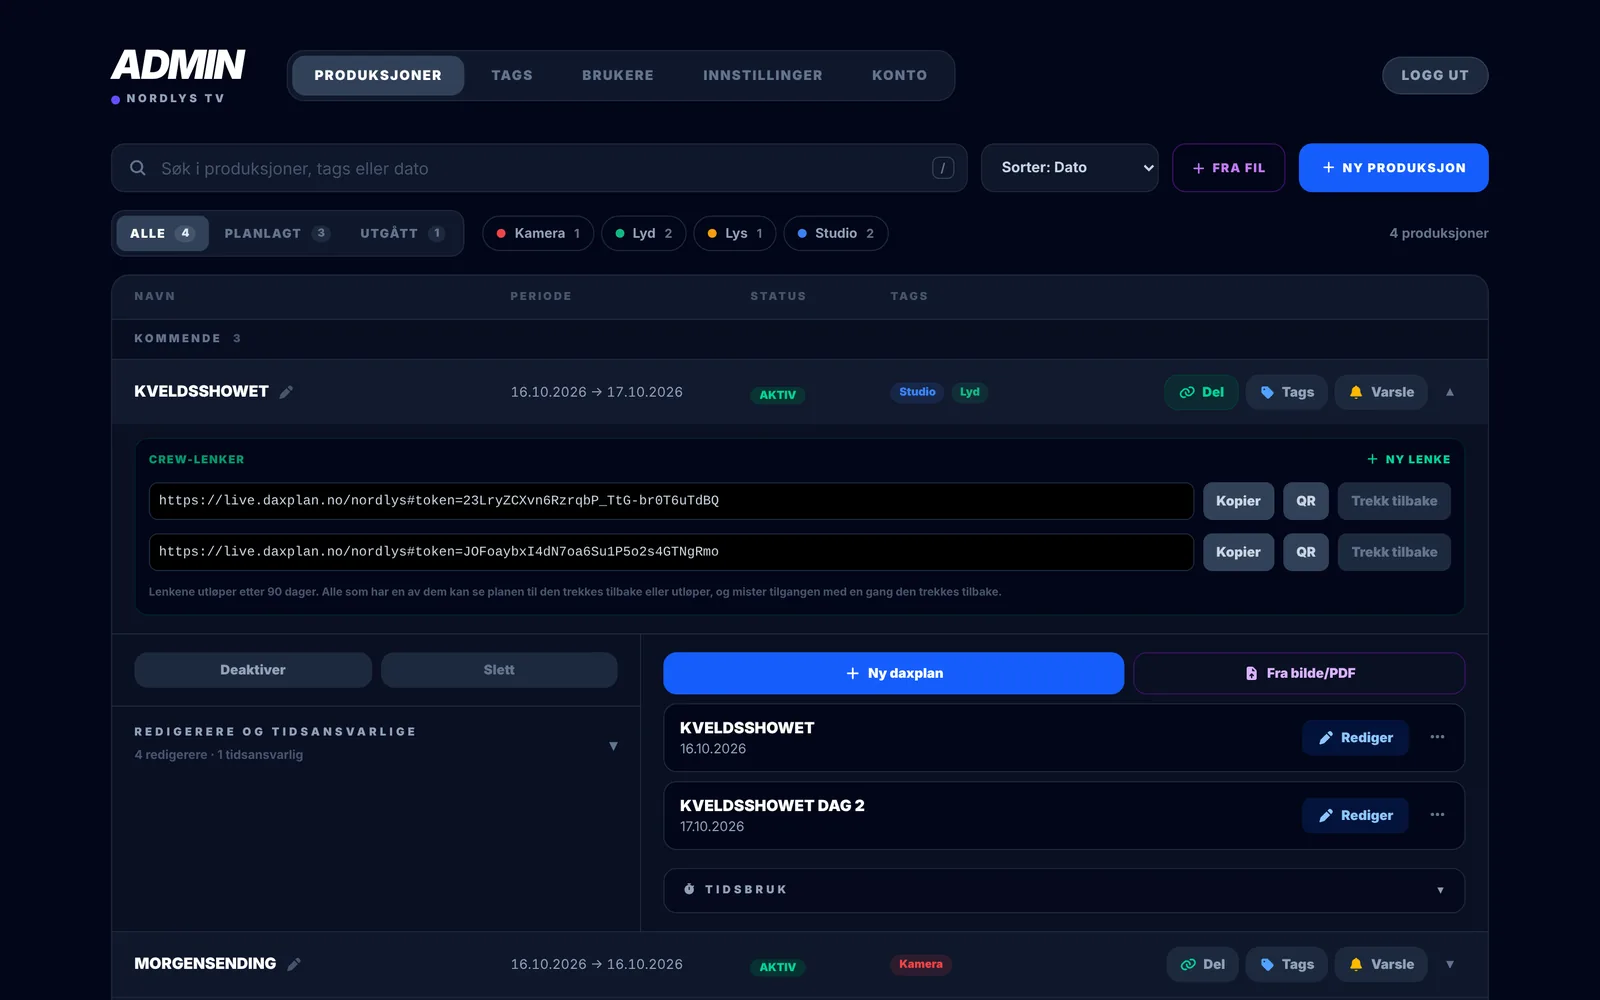Image resolution: width=1600 pixels, height=1000 pixels.
Task: Select the Utgått filter tab
Action: click(402, 233)
